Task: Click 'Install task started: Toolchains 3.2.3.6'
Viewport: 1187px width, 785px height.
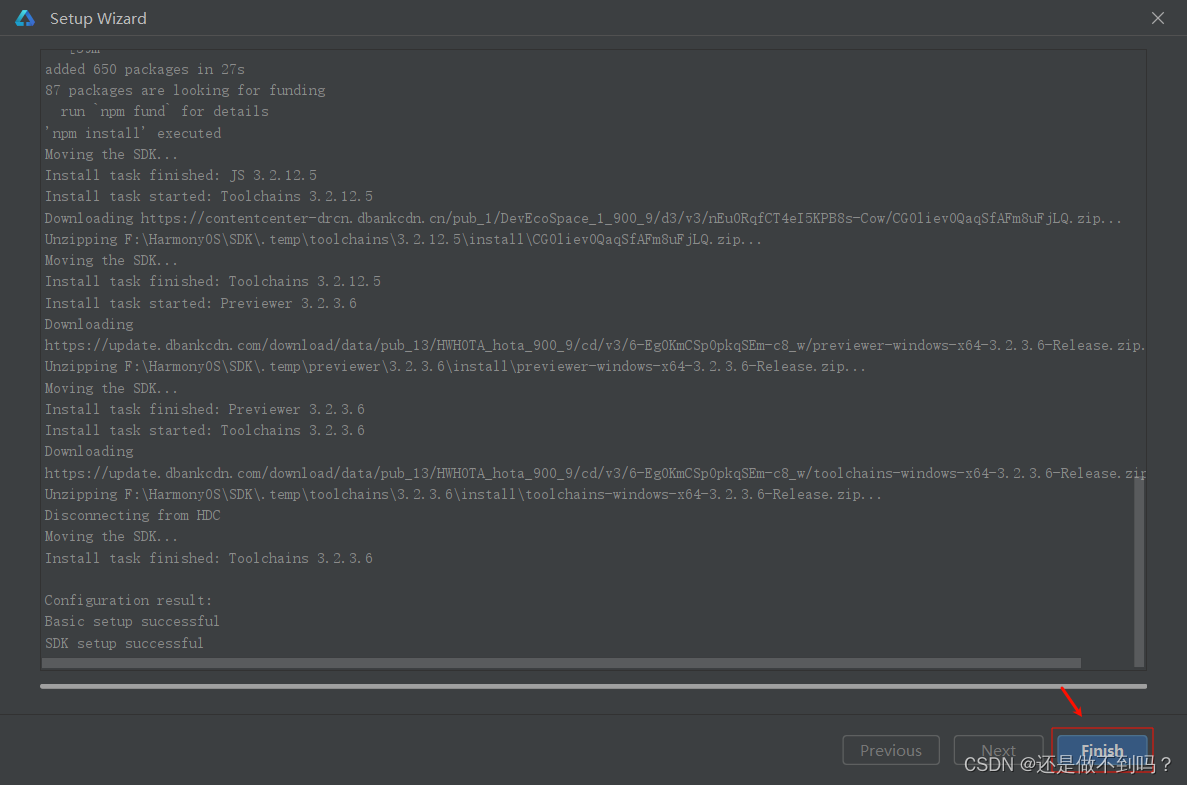Action: point(204,430)
